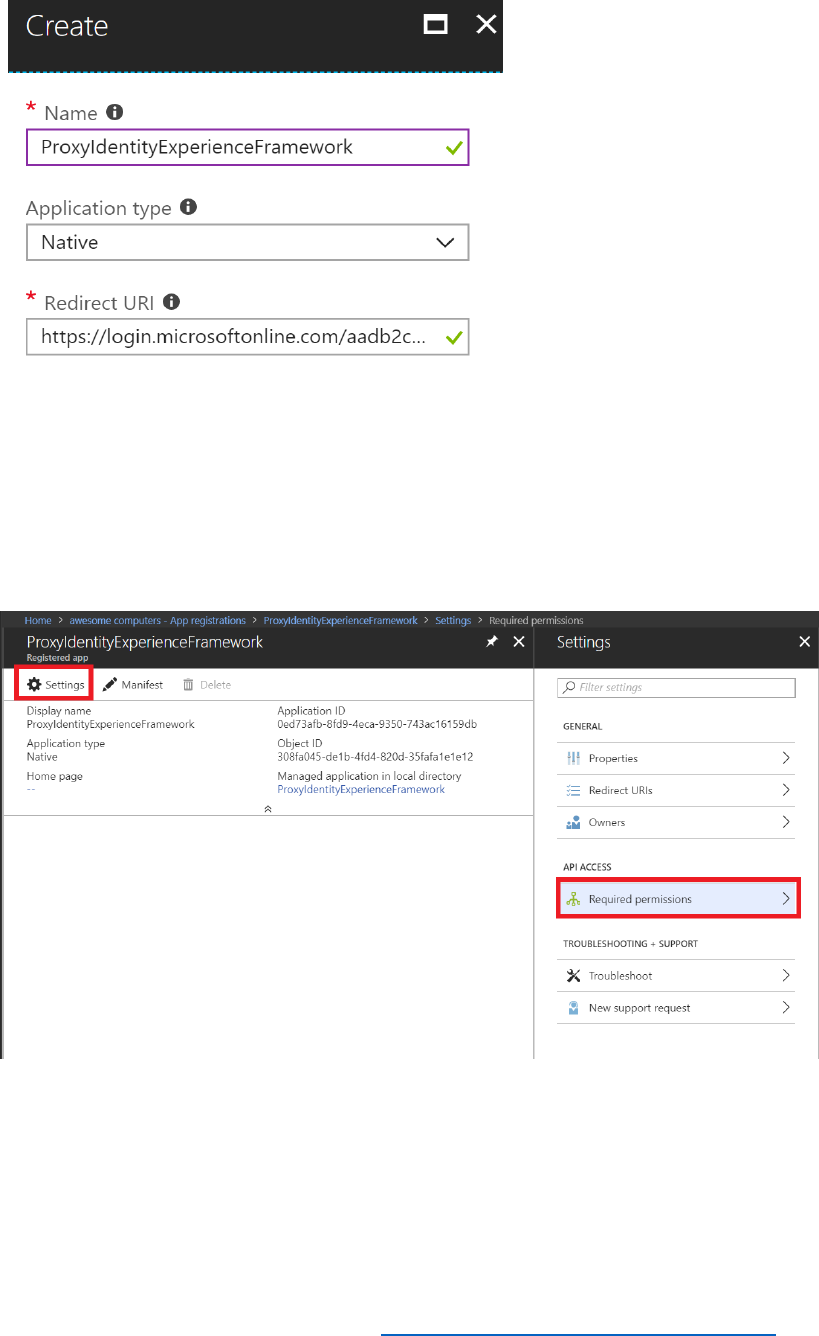
Task: Click the Application type info icon
Action: (x=188, y=208)
